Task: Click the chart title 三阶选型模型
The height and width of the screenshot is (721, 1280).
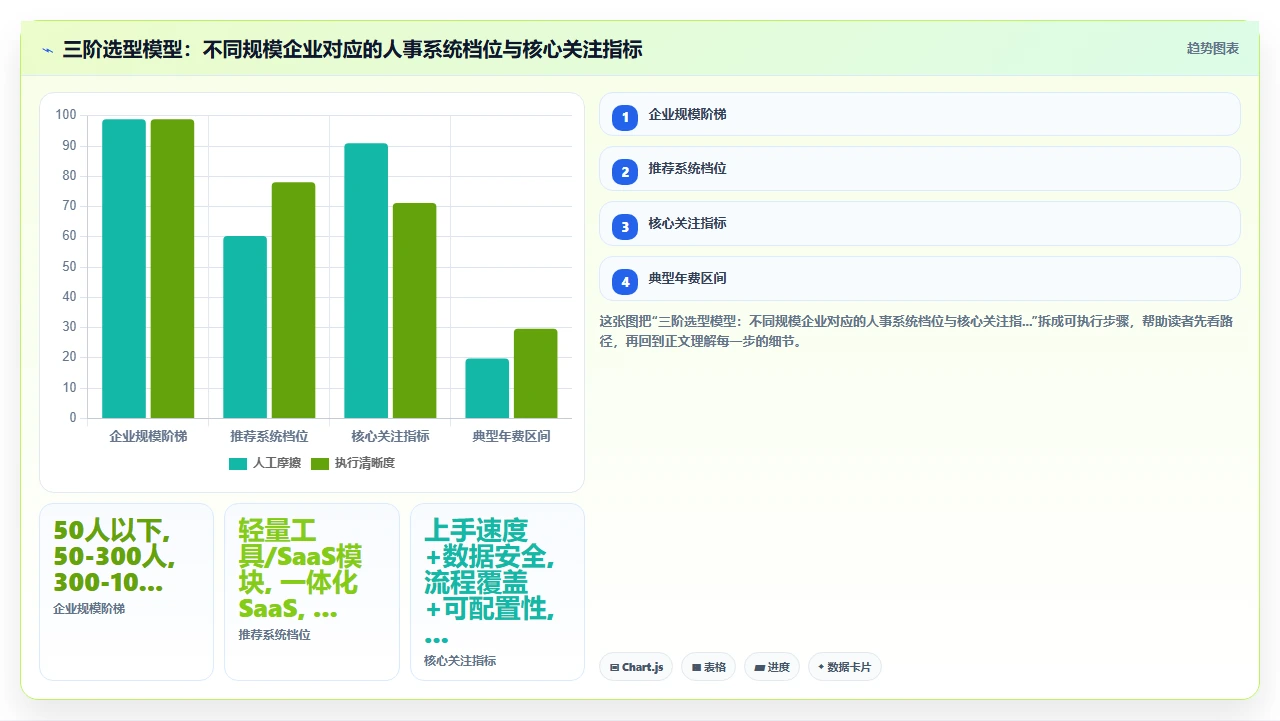Action: pos(352,49)
